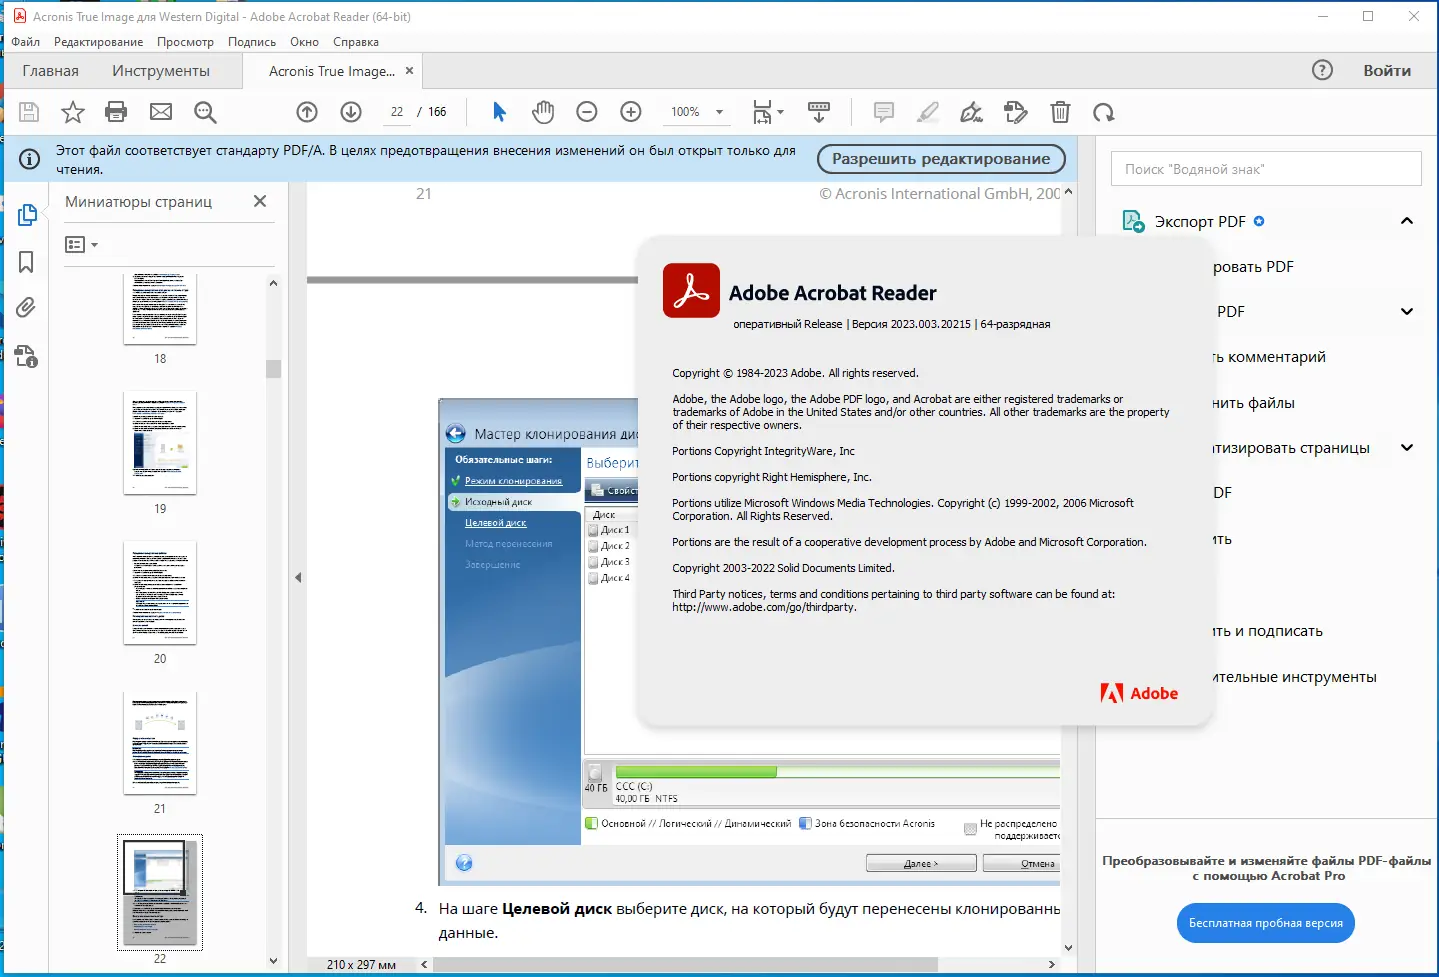Expand the organize pages tool chevron
Image resolution: width=1439 pixels, height=977 pixels.
click(x=1407, y=448)
